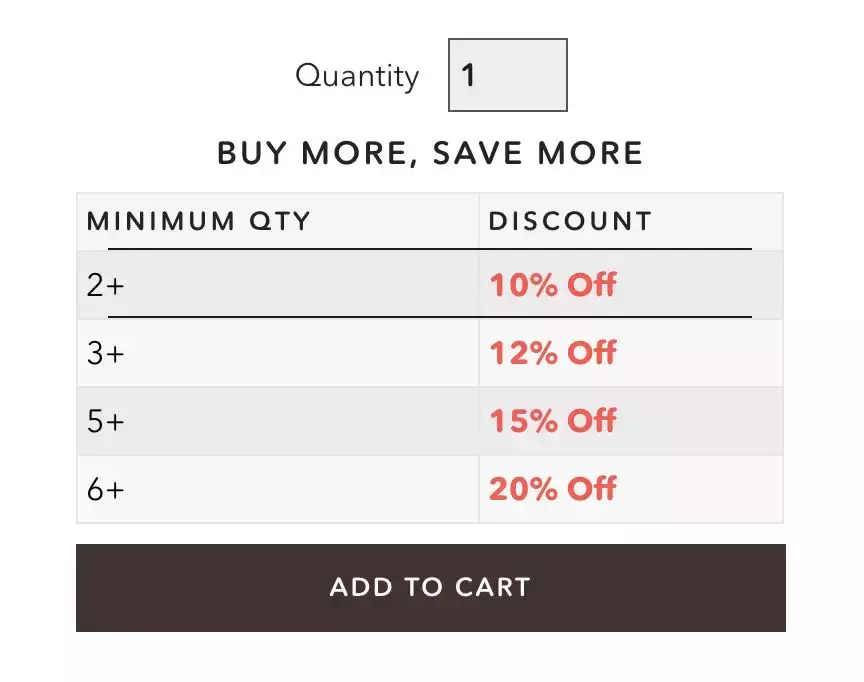
Task: Click the Quantity label
Action: tap(357, 76)
